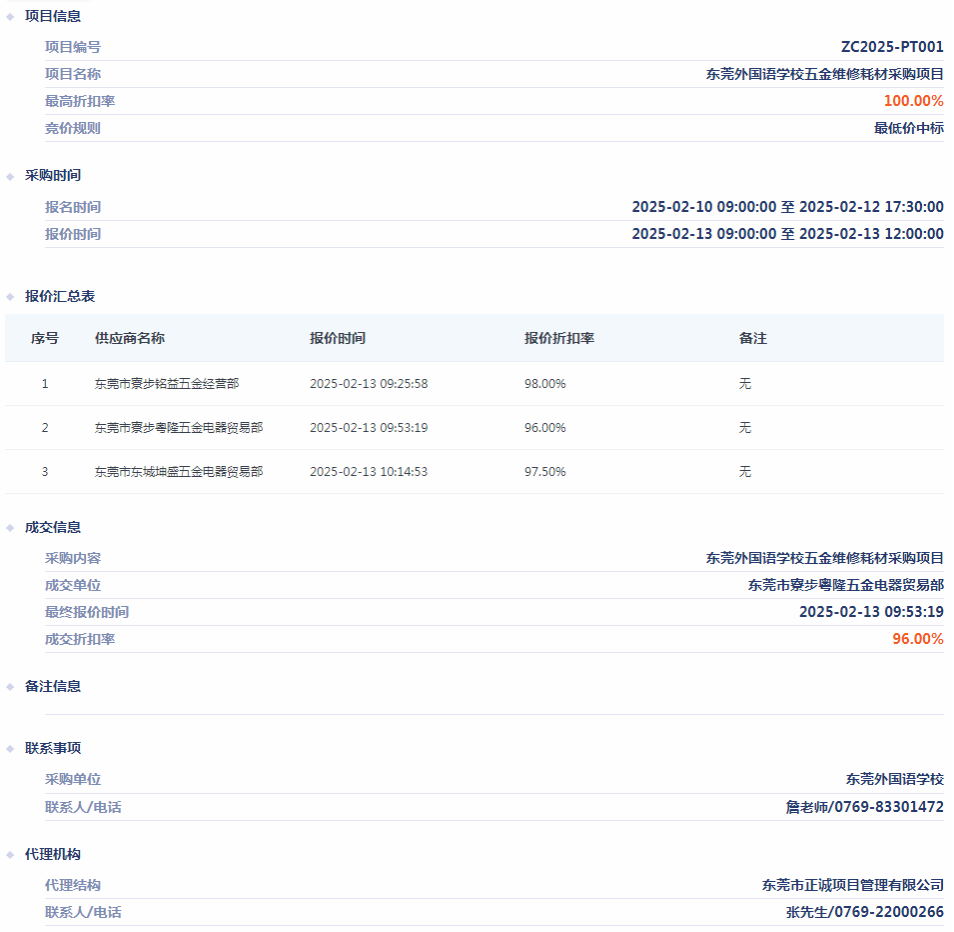The image size is (954, 932).
Task: Click the 报价折扣率 column header
Action: 559,338
